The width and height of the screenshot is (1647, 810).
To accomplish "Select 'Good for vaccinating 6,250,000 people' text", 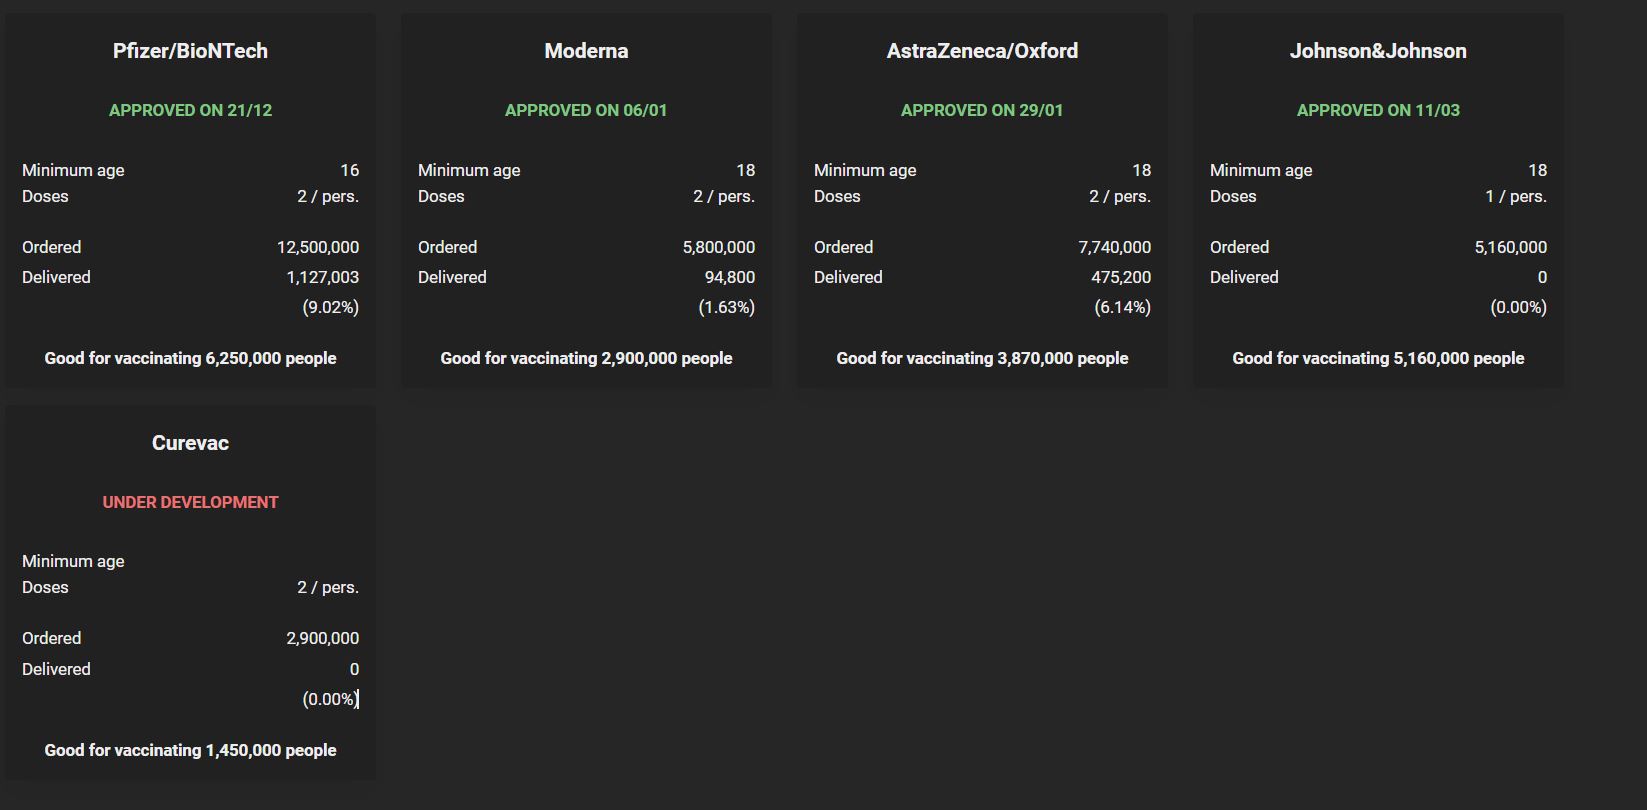I will point(190,358).
